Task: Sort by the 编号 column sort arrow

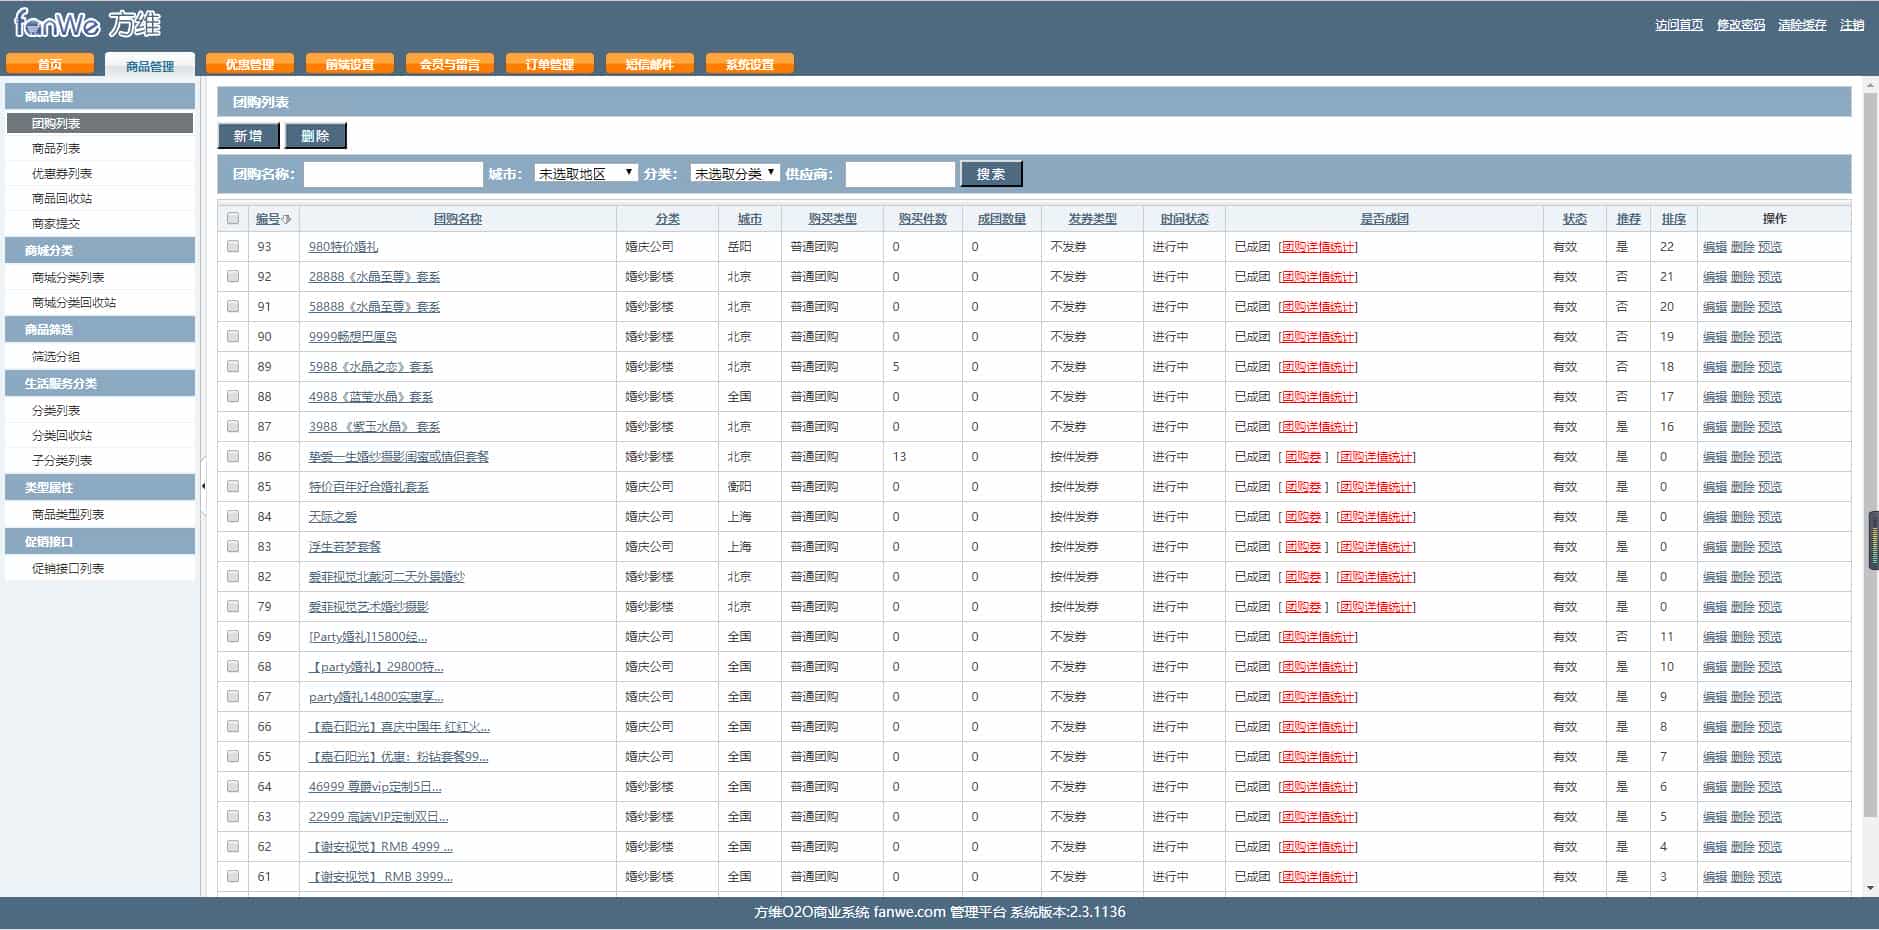Action: point(287,219)
